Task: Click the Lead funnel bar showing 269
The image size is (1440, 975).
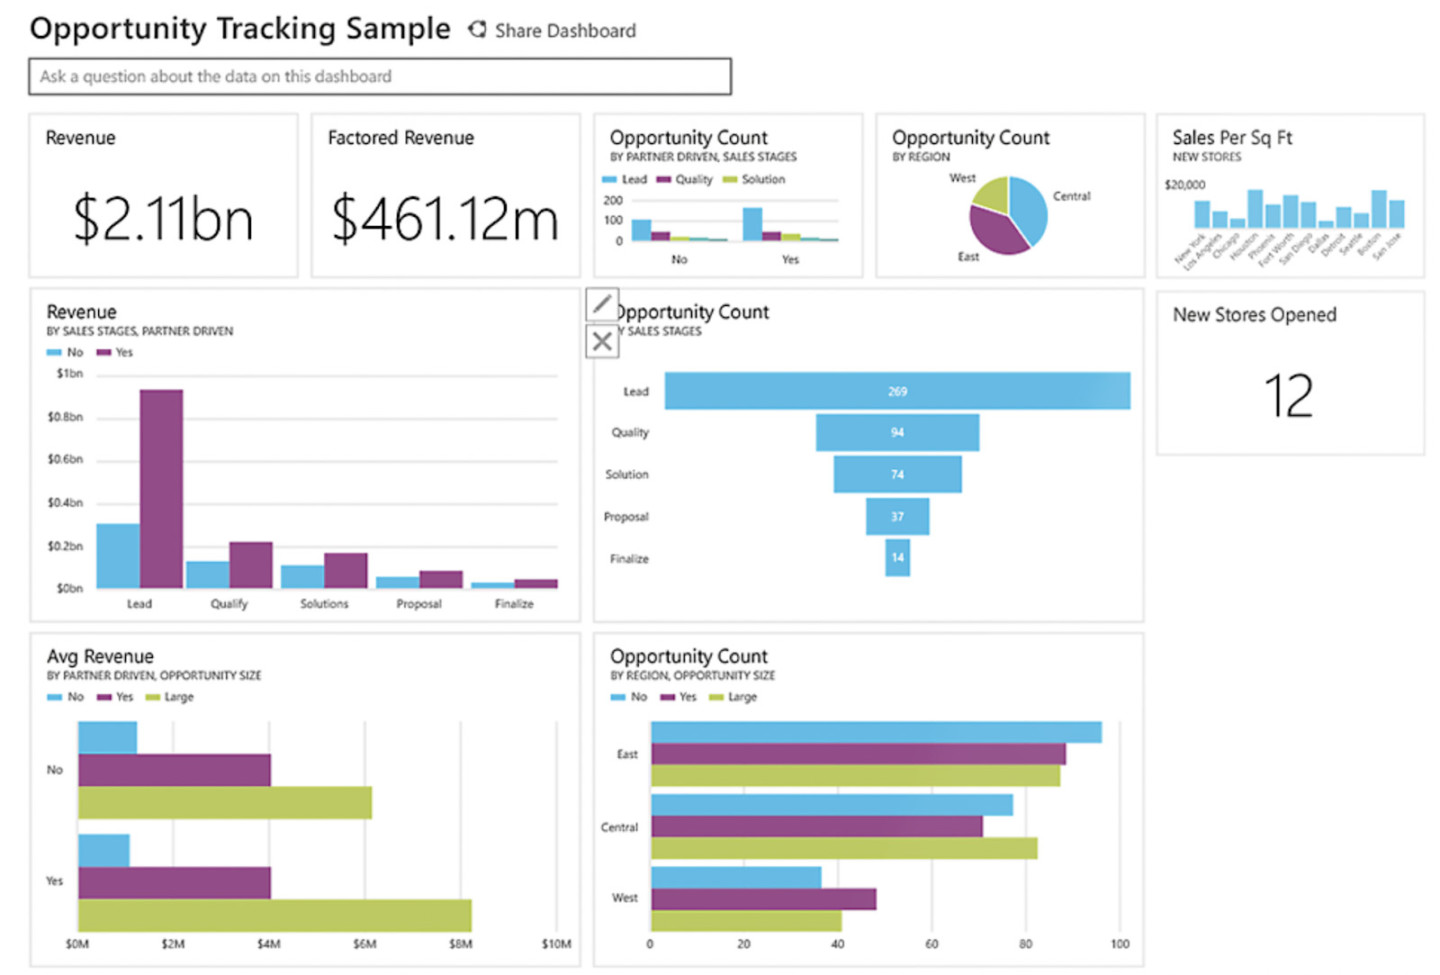Action: [x=896, y=391]
